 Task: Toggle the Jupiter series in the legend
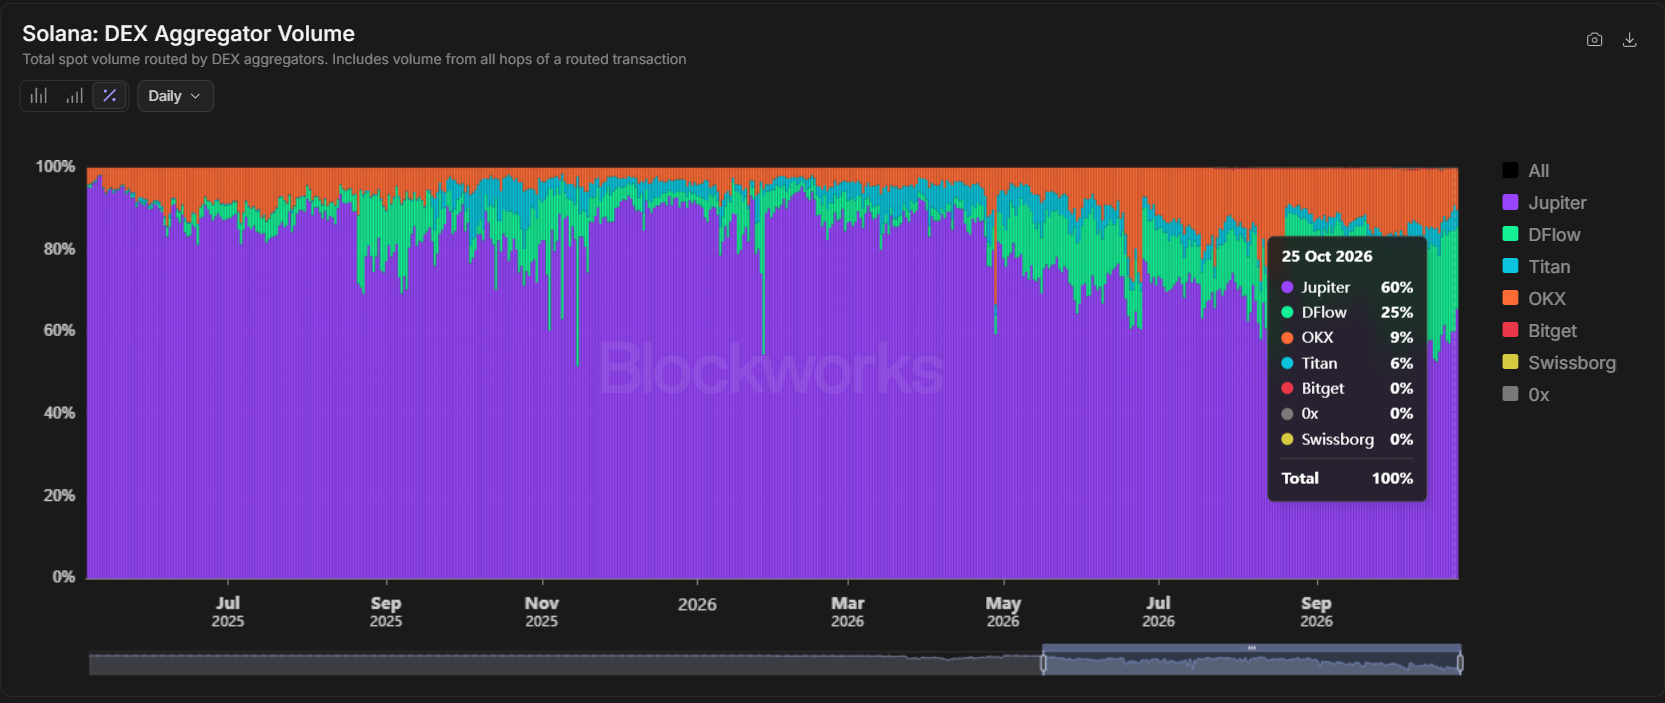(1545, 203)
